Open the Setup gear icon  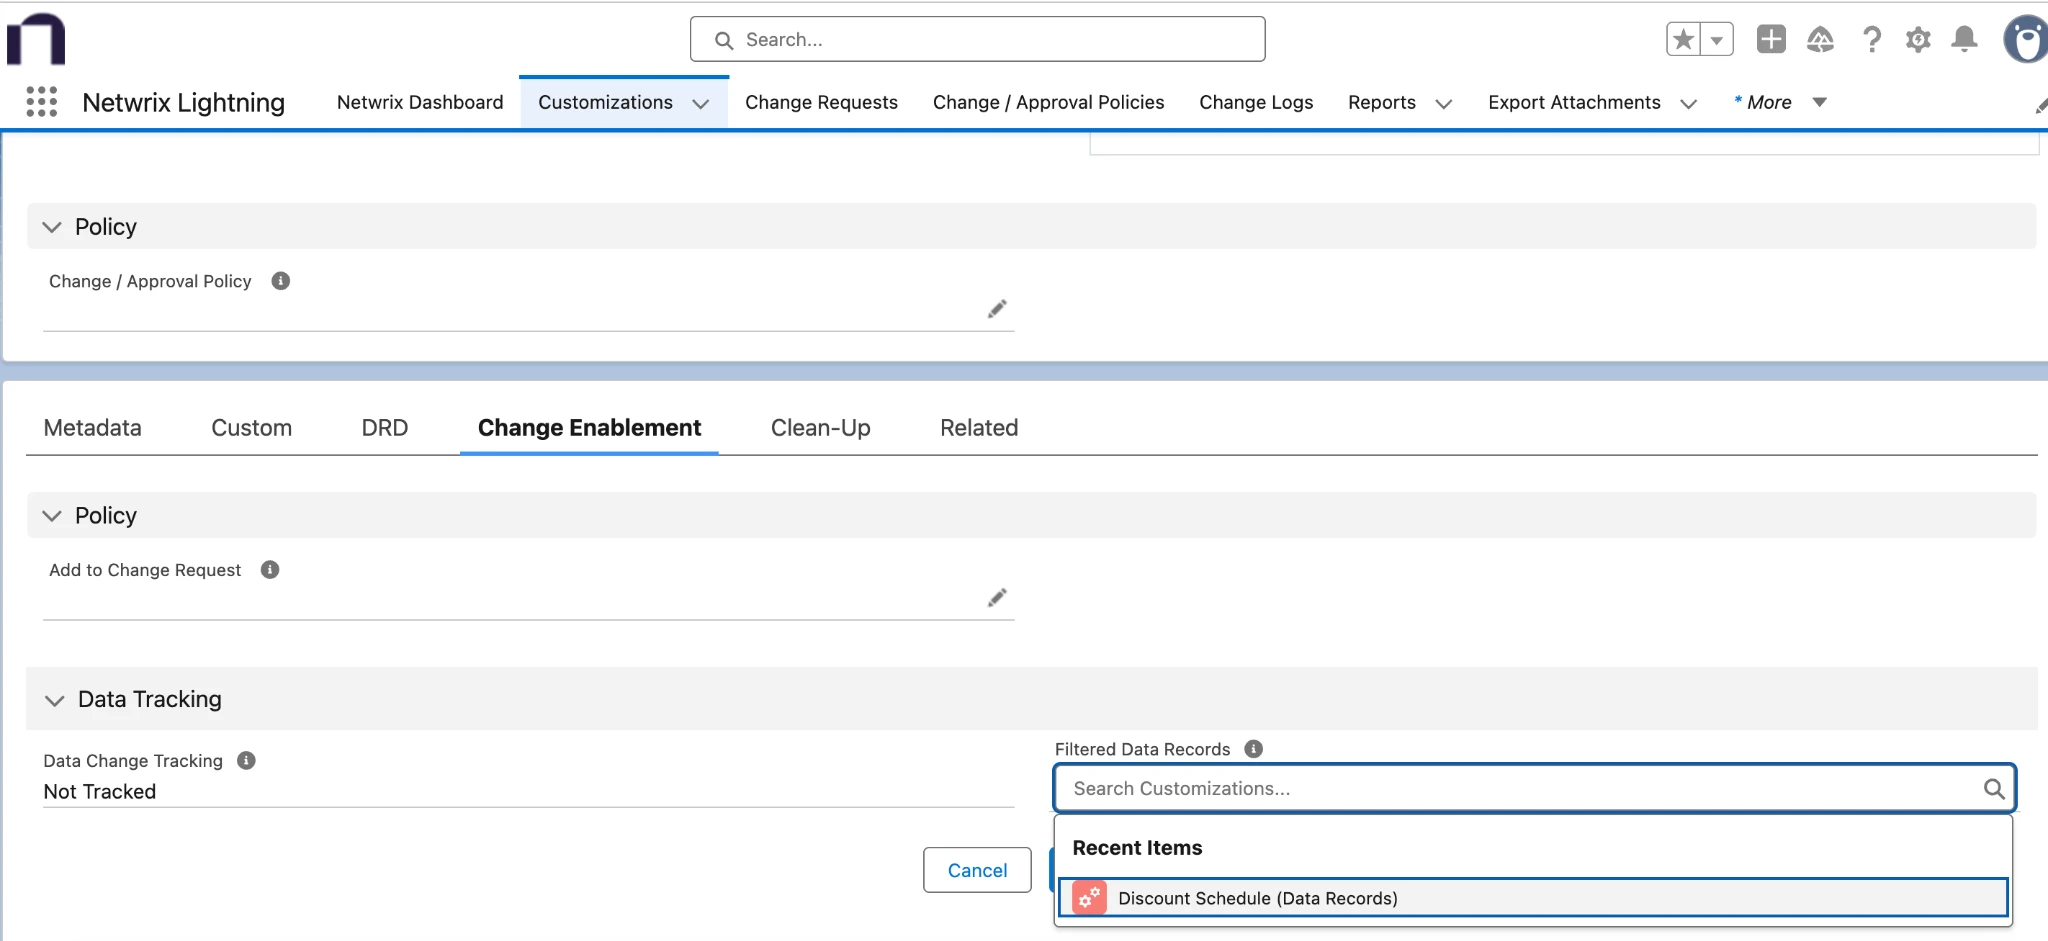pos(1917,39)
